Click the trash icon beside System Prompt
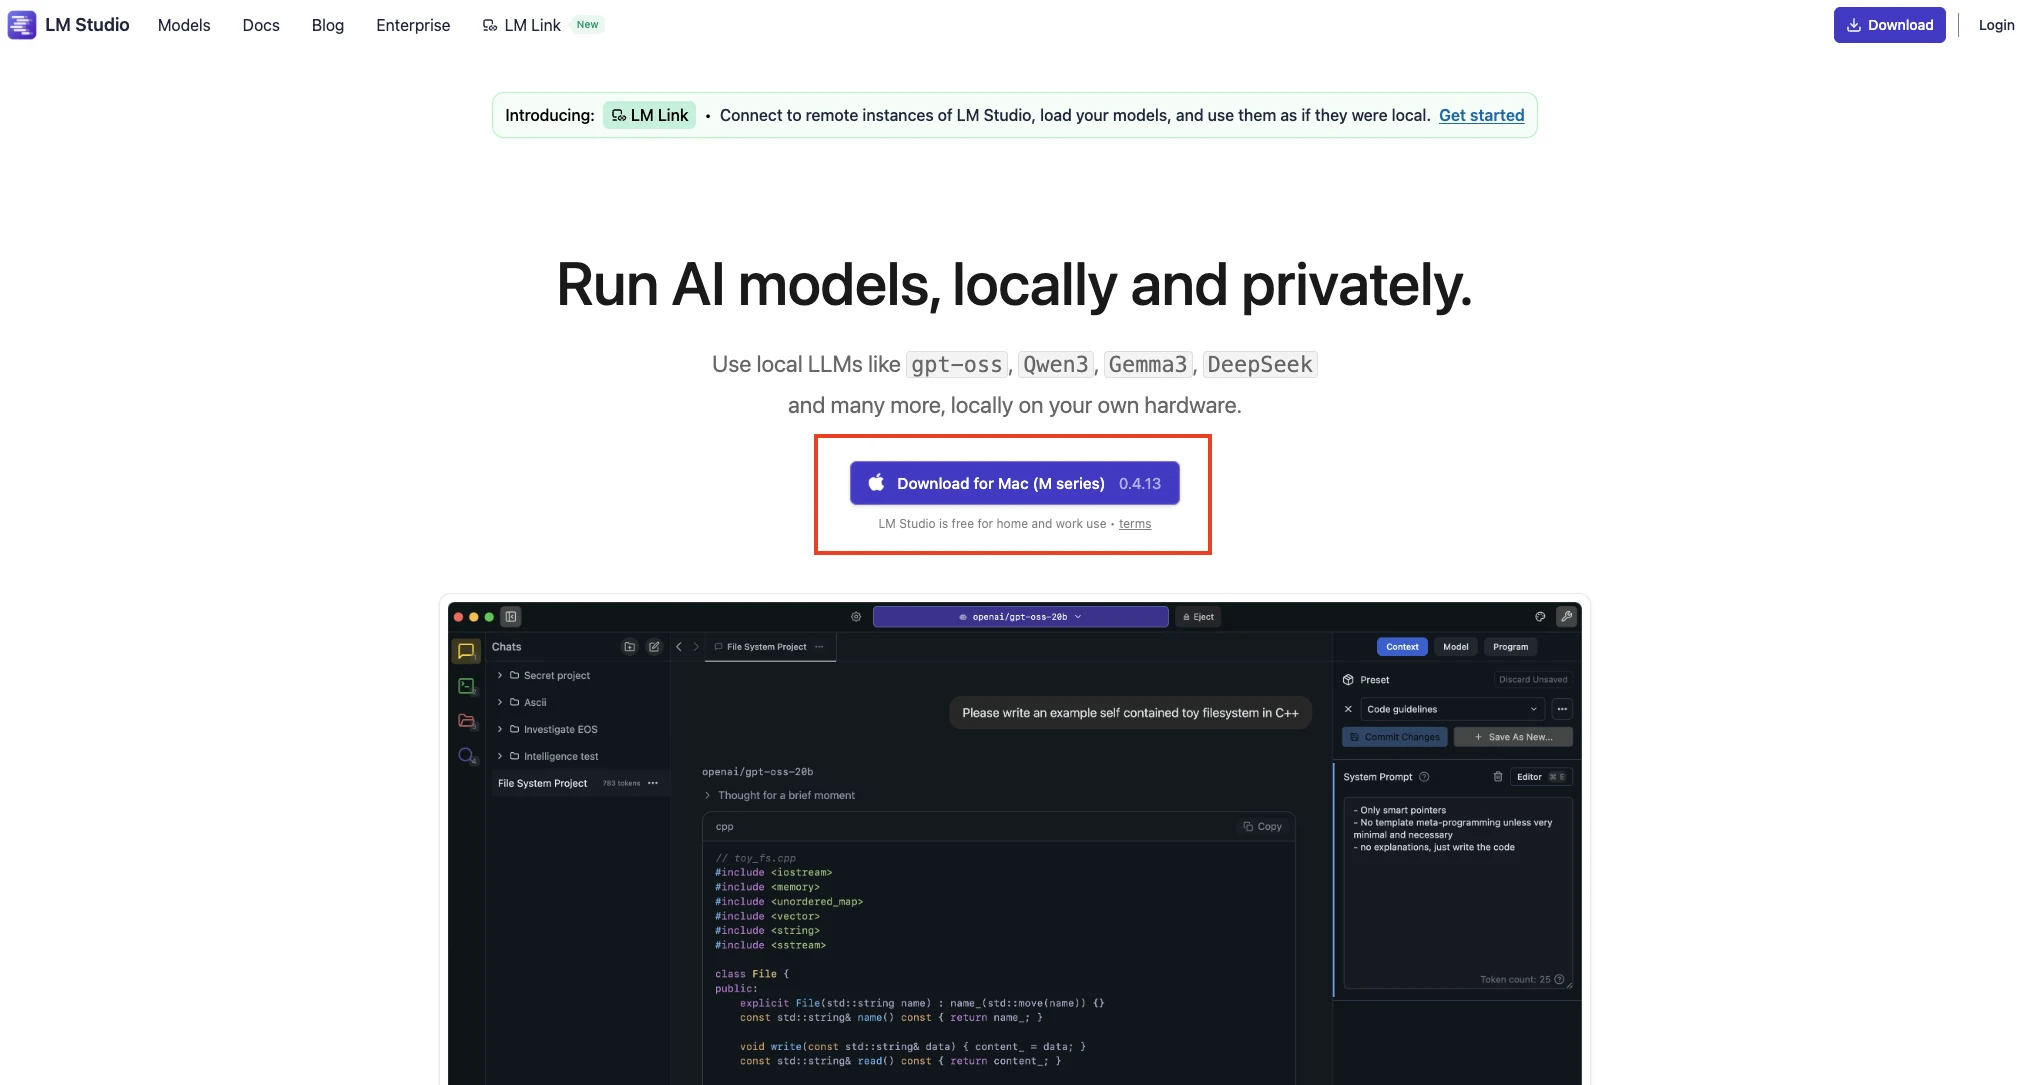Viewport: 2028px width, 1085px height. click(1498, 777)
